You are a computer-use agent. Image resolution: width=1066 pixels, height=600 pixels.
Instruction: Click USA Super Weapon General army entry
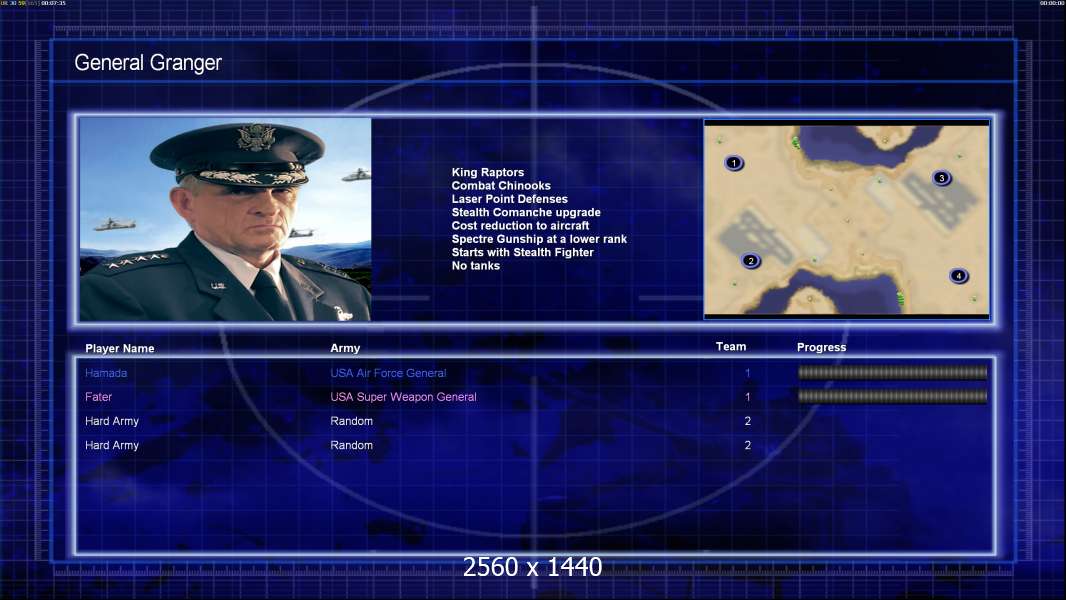point(403,397)
